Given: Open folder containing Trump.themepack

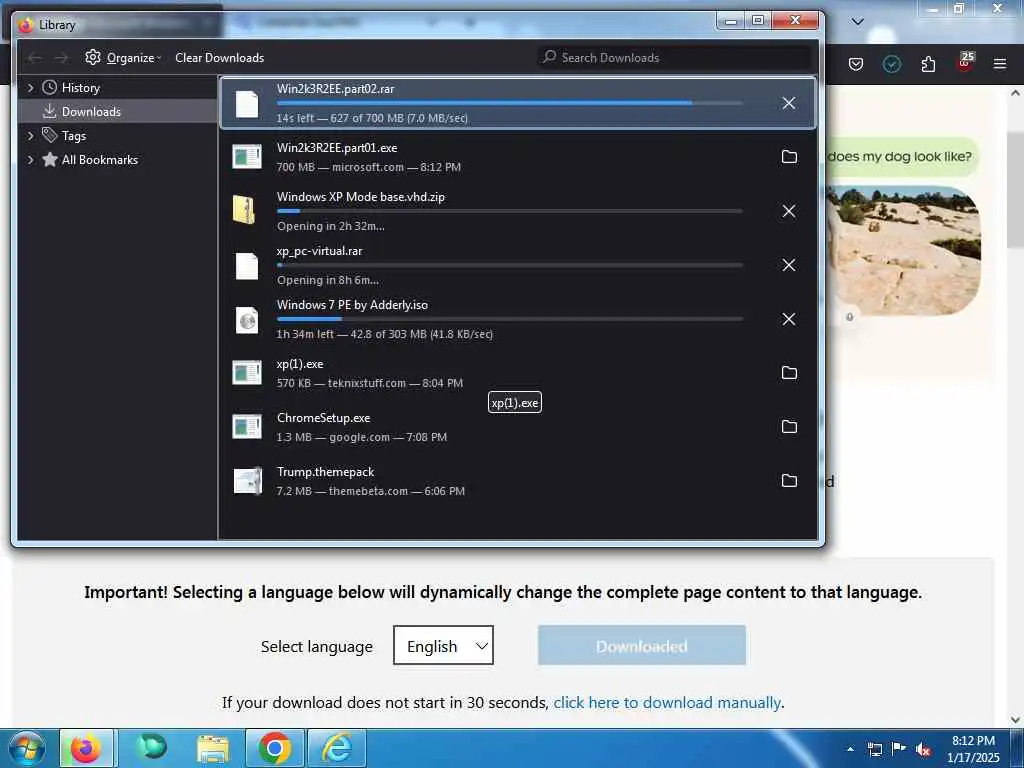Looking at the screenshot, I should tap(789, 481).
